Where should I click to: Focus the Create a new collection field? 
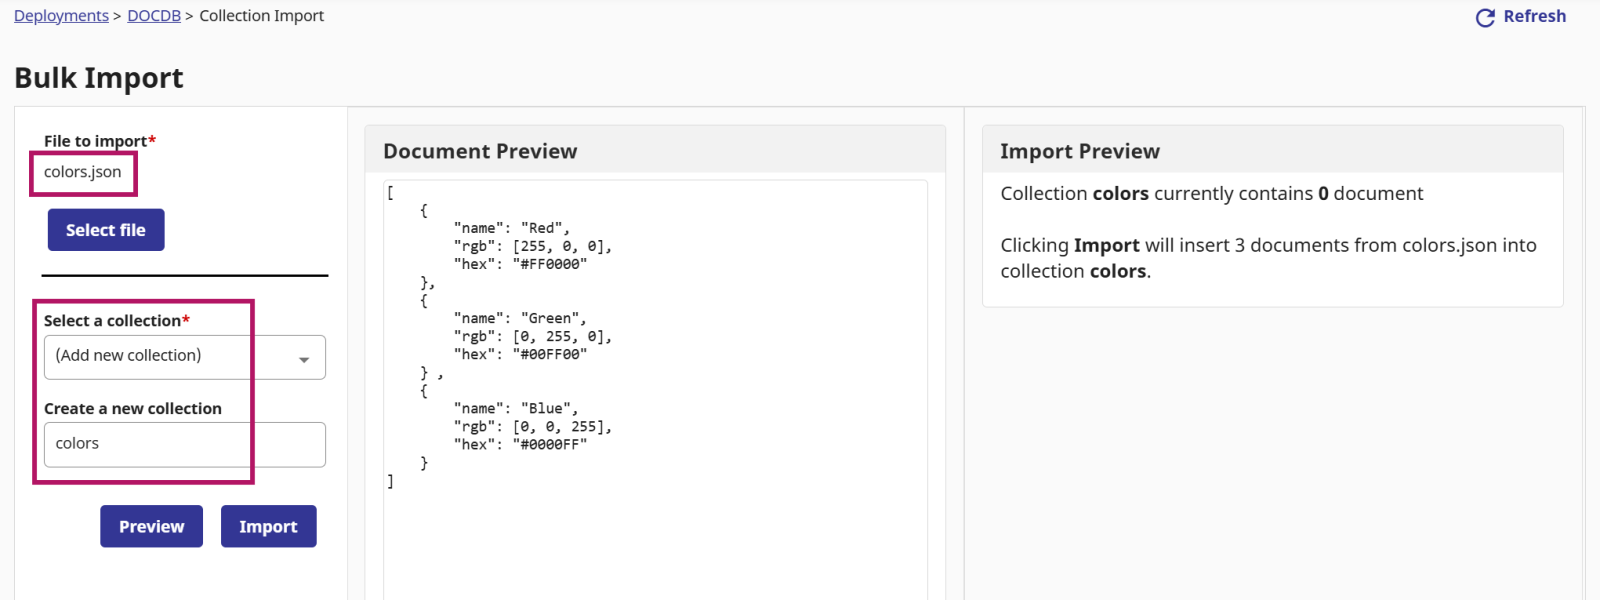184,444
